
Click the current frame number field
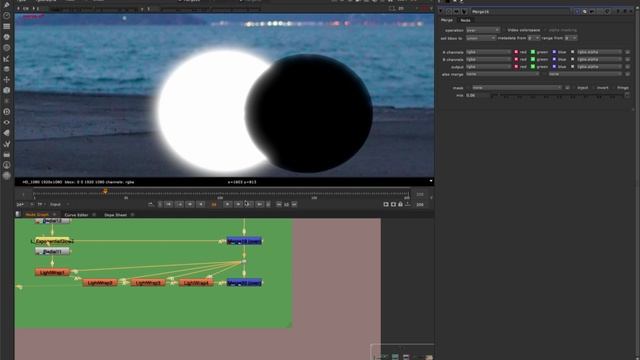tap(214, 204)
